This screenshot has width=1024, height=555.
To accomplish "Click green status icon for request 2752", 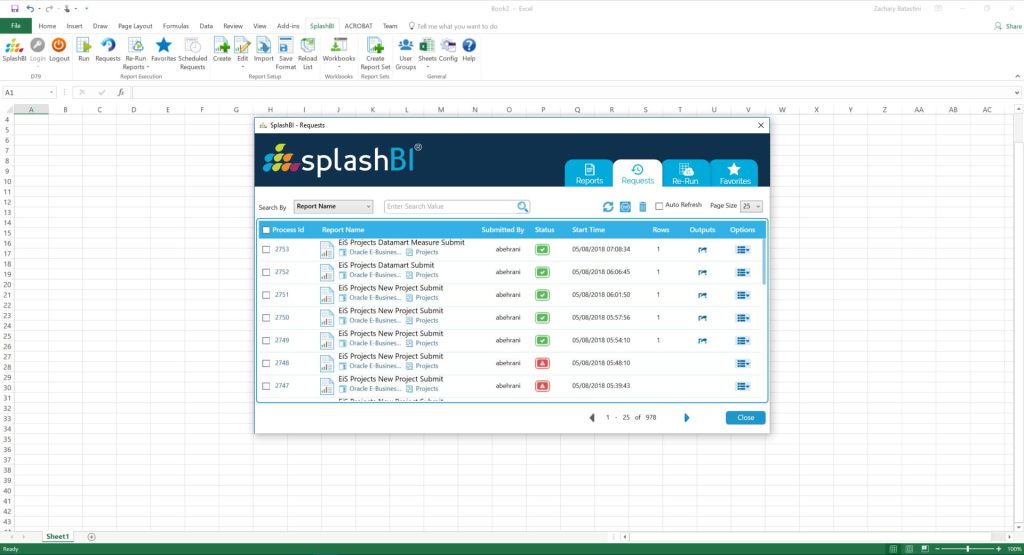I will pyautogui.click(x=542, y=272).
